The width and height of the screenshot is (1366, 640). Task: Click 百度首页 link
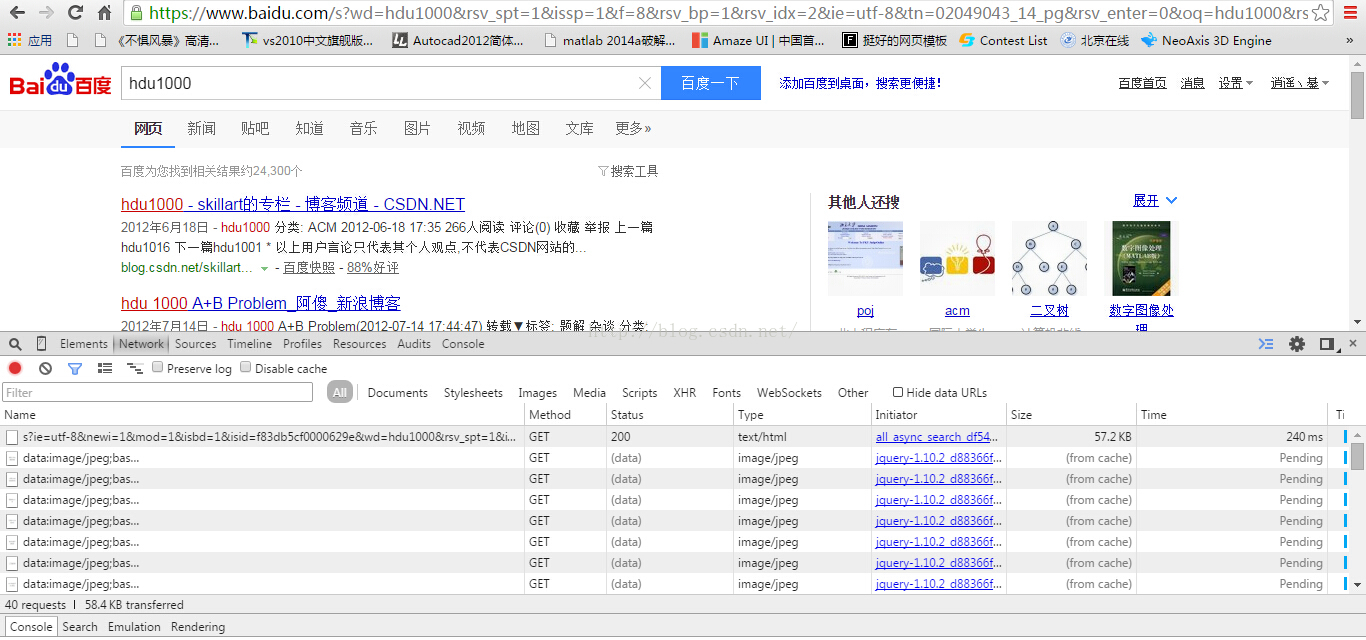[x=1142, y=83]
